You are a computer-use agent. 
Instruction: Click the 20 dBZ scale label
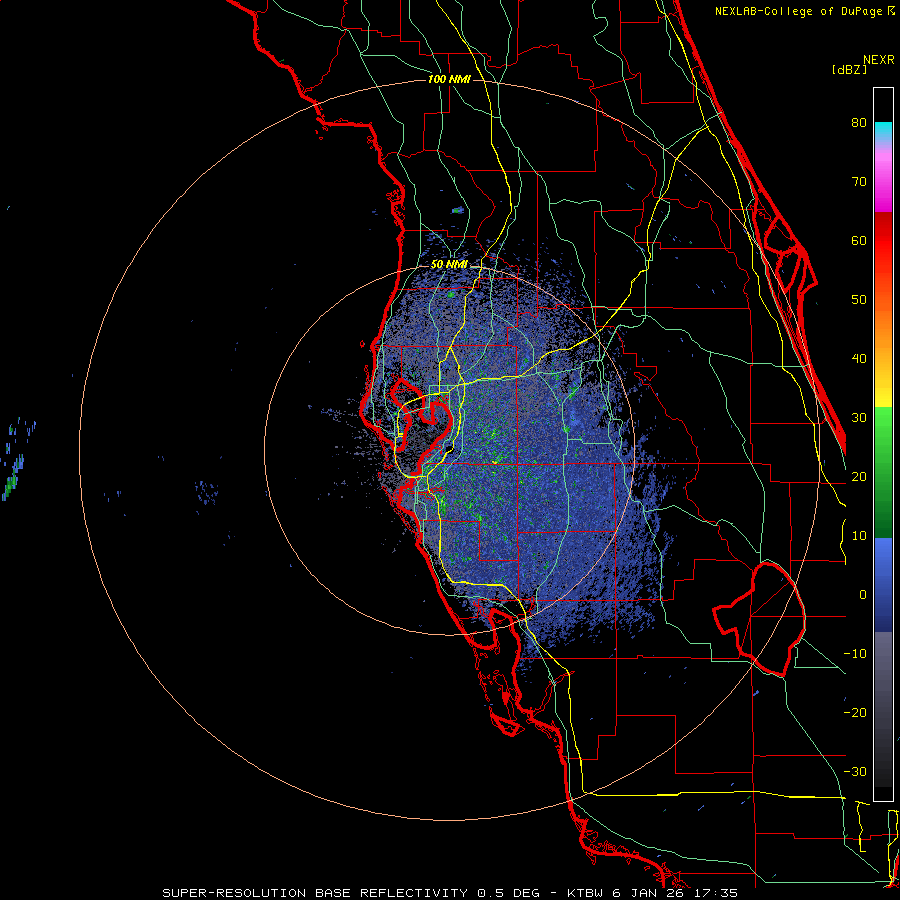(x=859, y=476)
